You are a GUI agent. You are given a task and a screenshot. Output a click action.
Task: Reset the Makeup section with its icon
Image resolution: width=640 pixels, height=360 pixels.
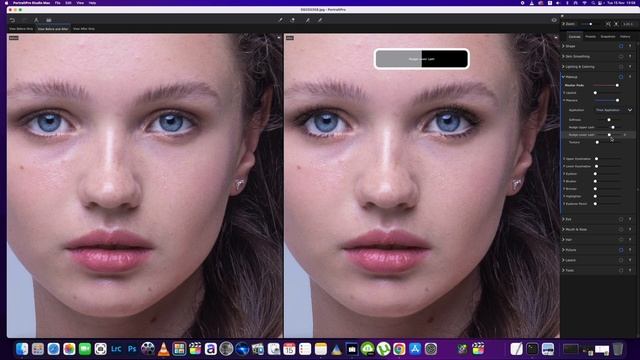click(x=630, y=76)
